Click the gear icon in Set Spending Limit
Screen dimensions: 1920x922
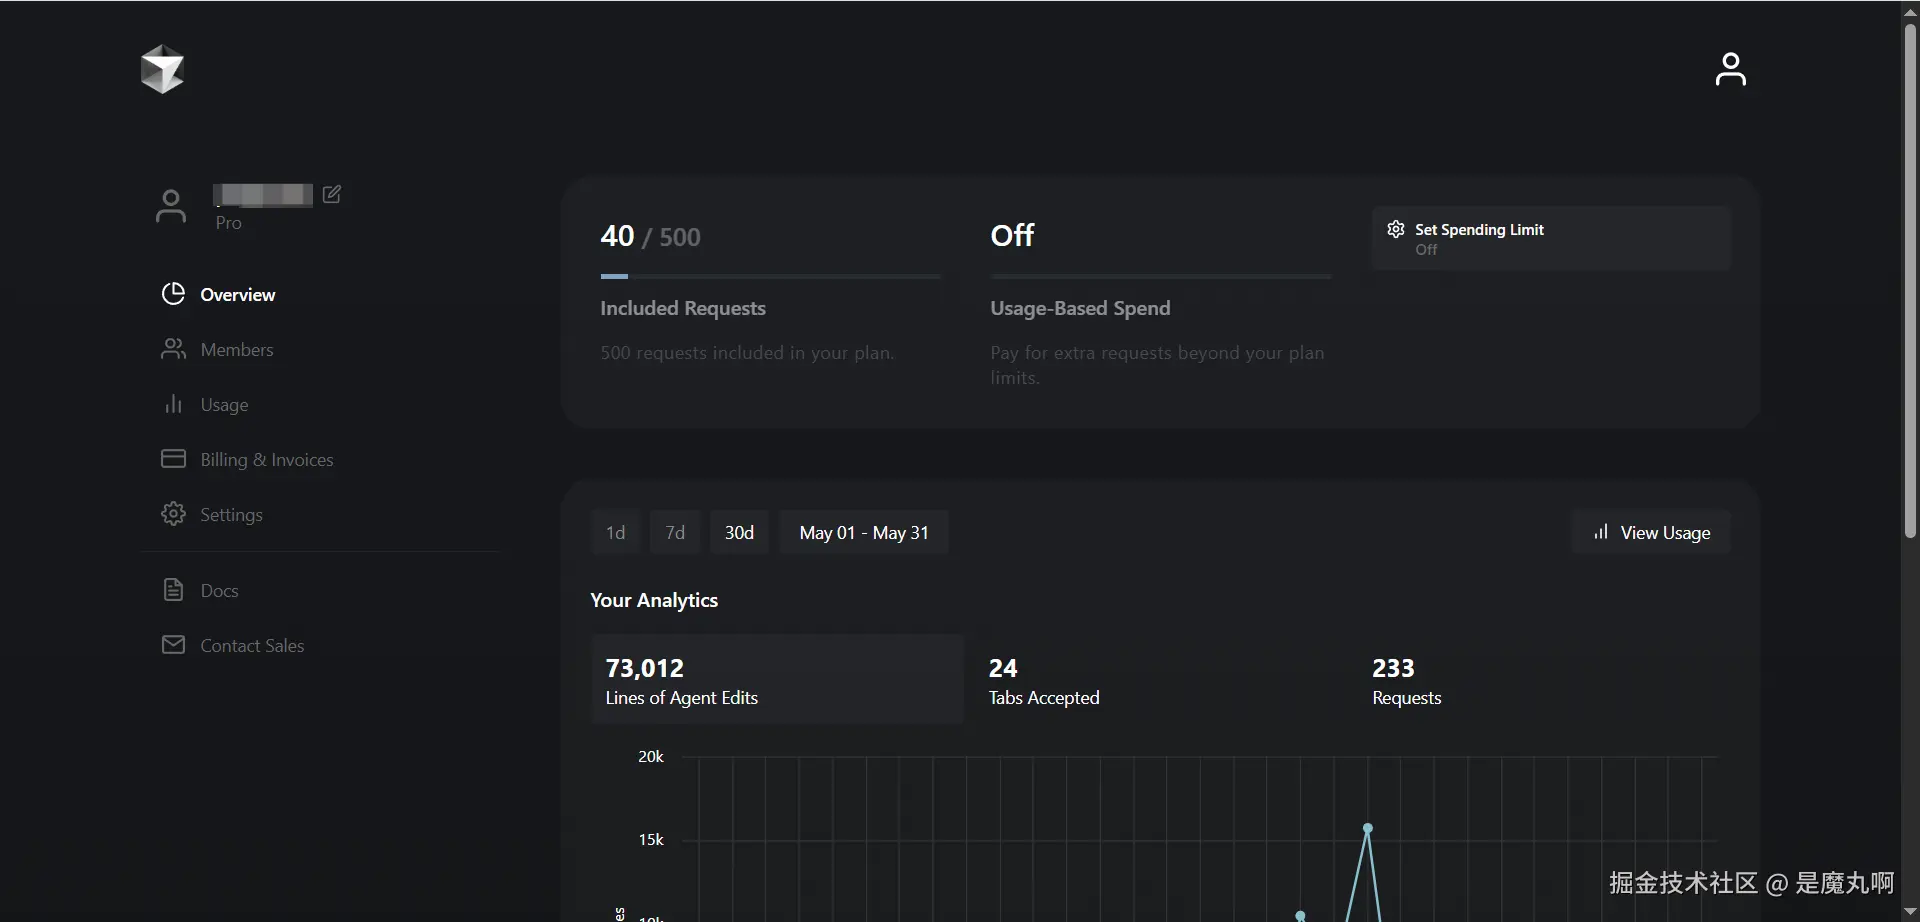click(1396, 229)
